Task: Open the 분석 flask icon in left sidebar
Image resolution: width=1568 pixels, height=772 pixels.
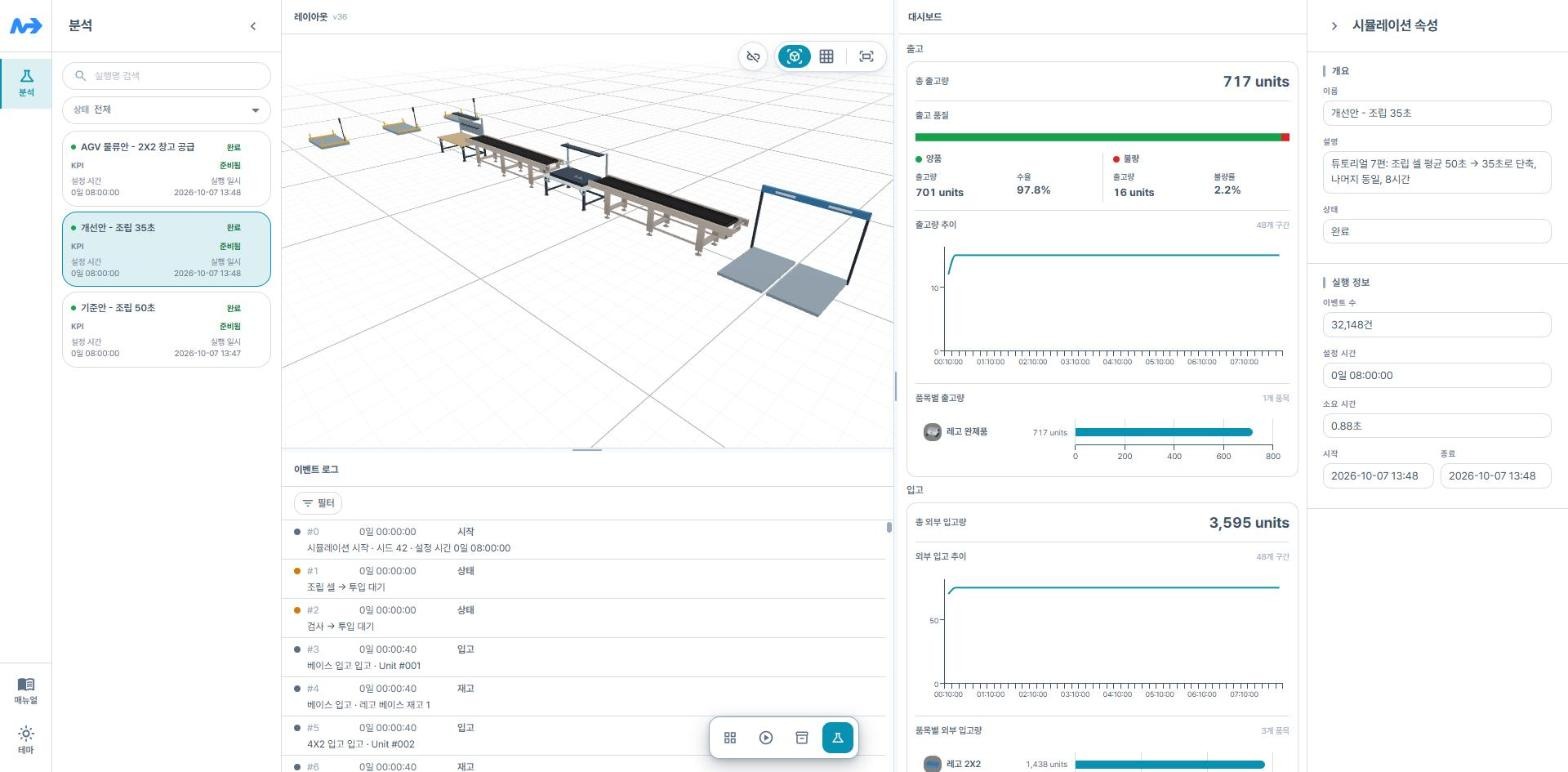Action: [x=26, y=83]
